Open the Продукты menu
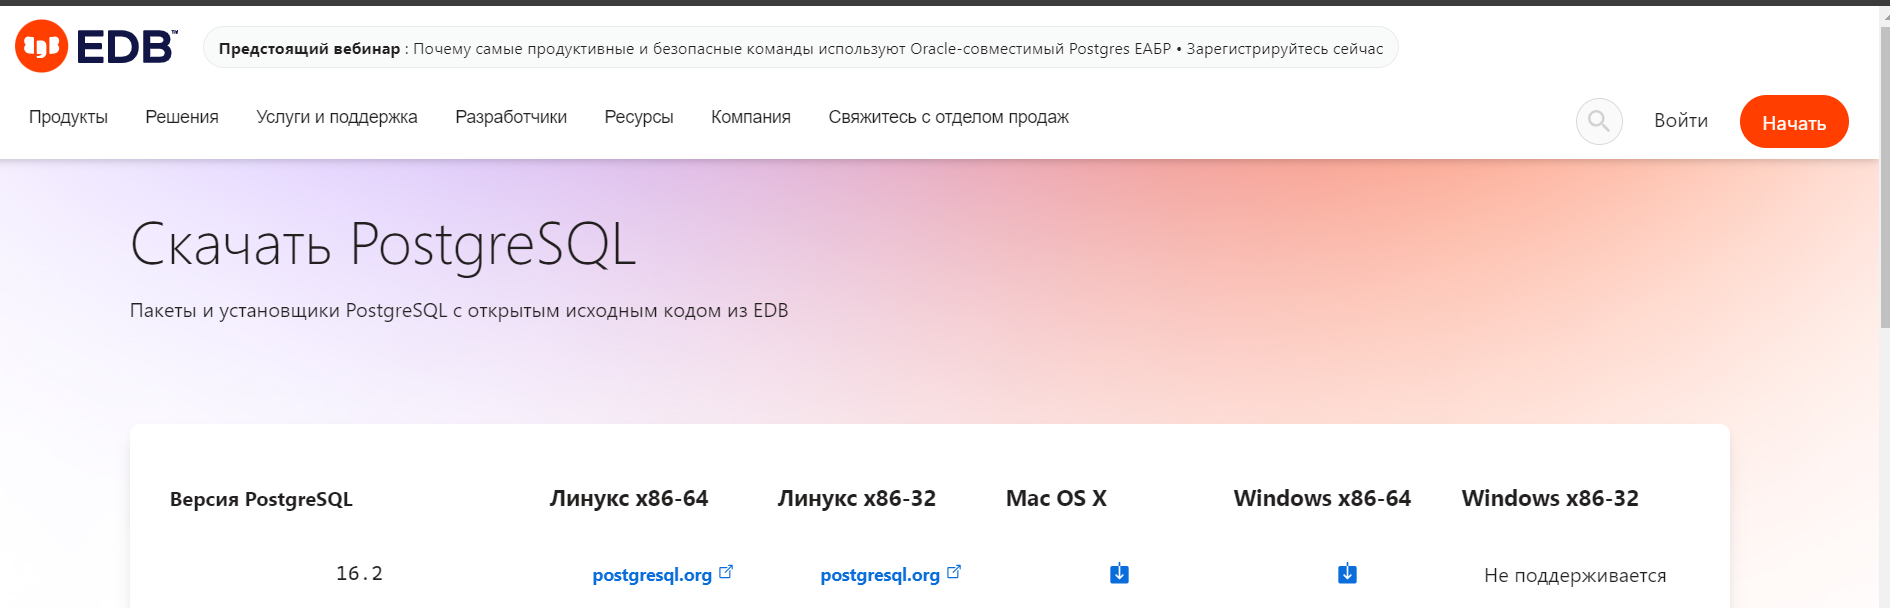Screen dimensions: 1890x608 click(68, 117)
